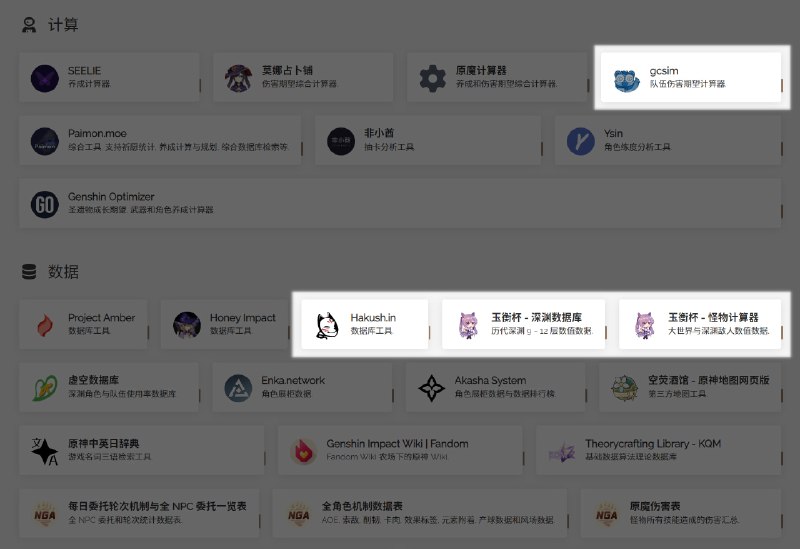Click the SEELIE round purple icon
Image resolution: width=800 pixels, height=549 pixels.
pyautogui.click(x=45, y=78)
